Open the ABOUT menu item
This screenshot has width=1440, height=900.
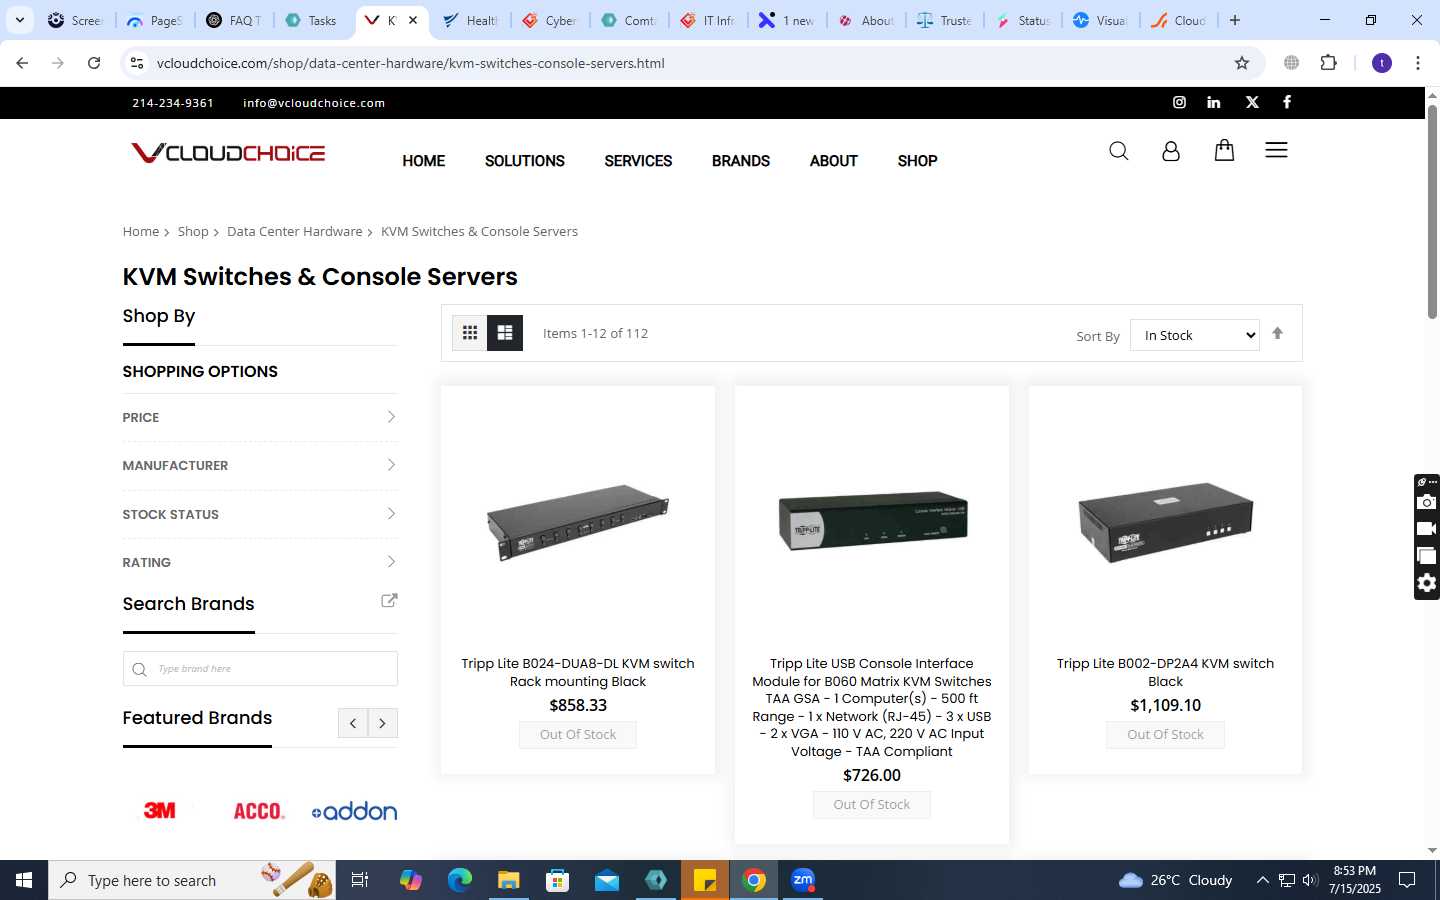tap(833, 161)
